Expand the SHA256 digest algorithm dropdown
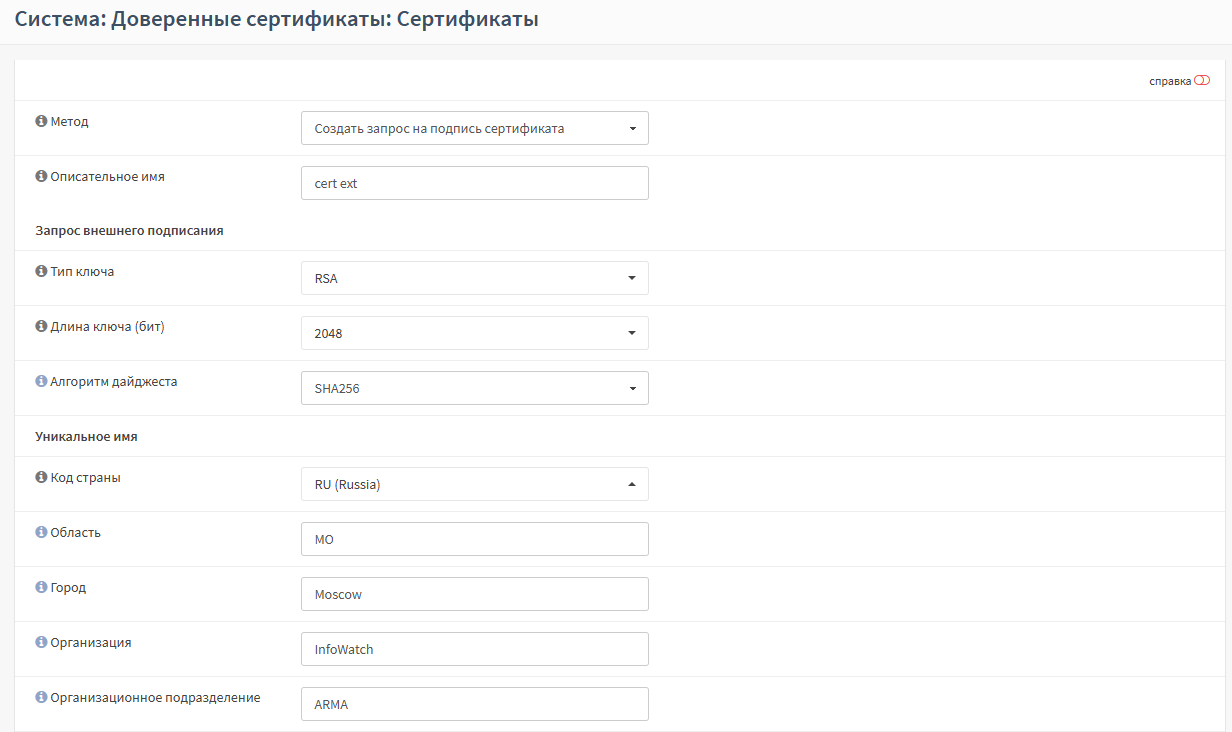1232x732 pixels. 474,388
